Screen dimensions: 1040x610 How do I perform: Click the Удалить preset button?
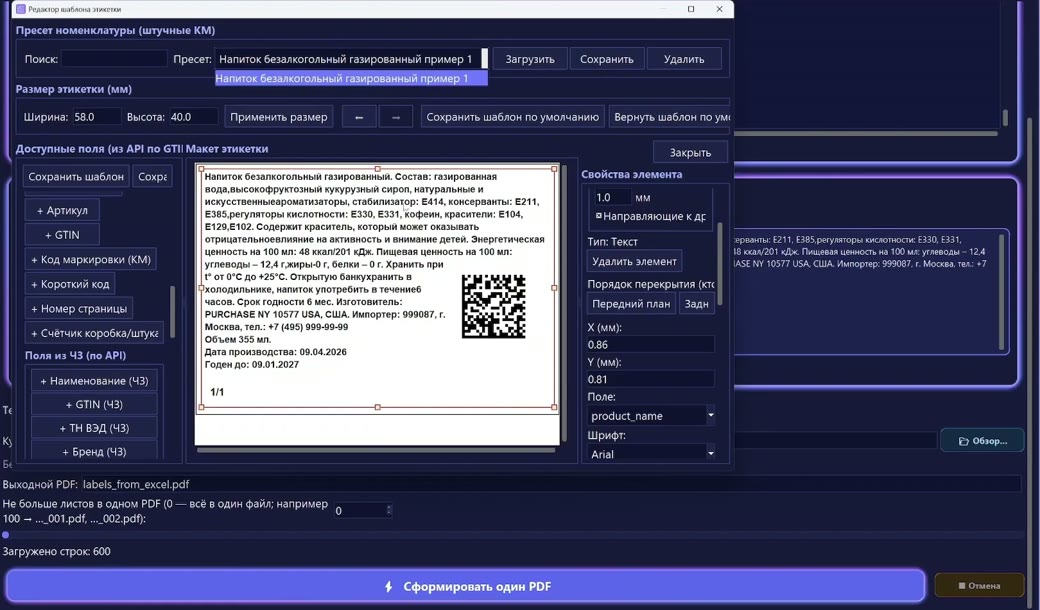click(x=684, y=59)
